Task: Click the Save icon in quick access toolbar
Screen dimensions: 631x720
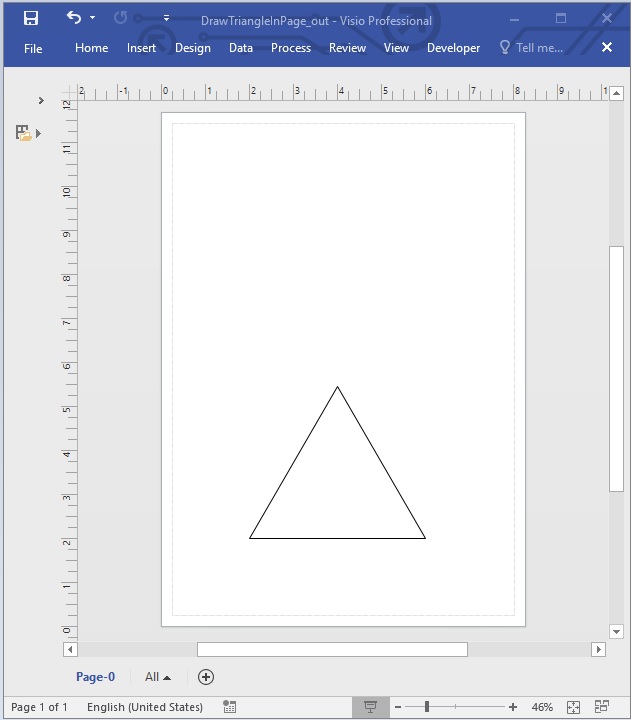Action: coord(31,18)
